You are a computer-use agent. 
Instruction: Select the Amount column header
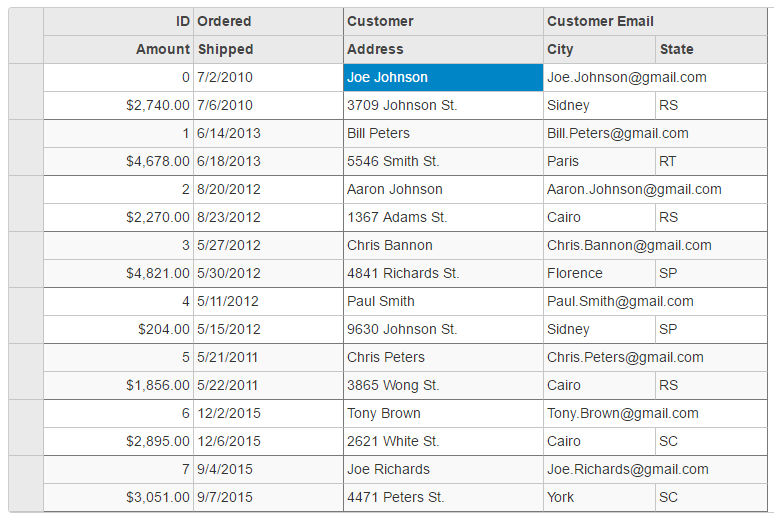click(x=118, y=49)
